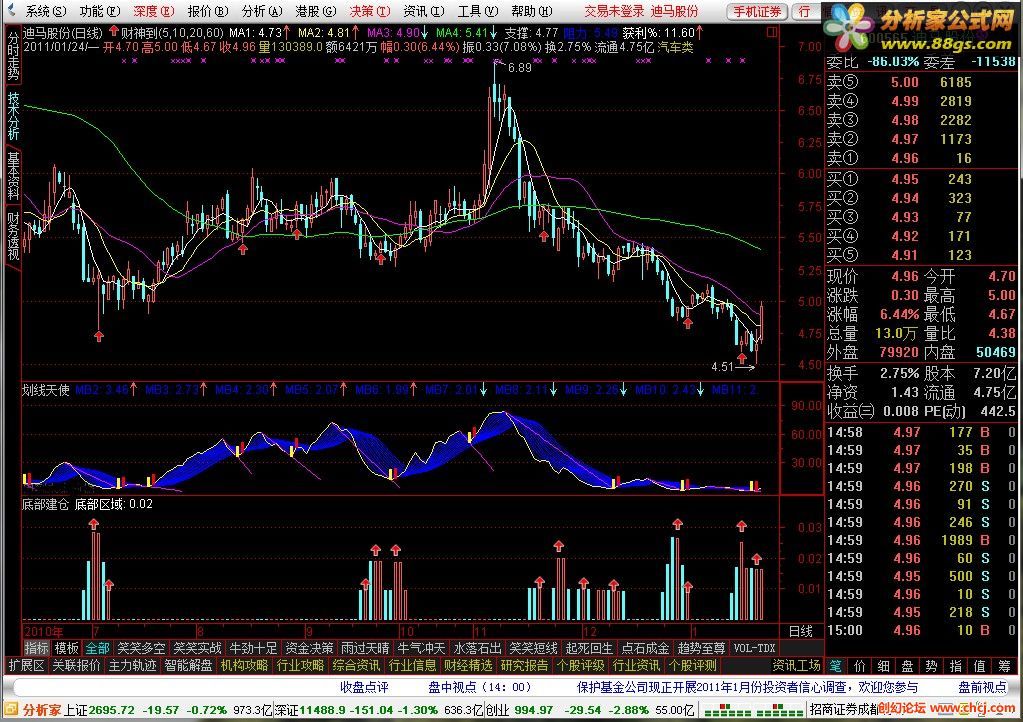Click the 手机证券 button
This screenshot has height=722, width=1023.
(x=757, y=12)
